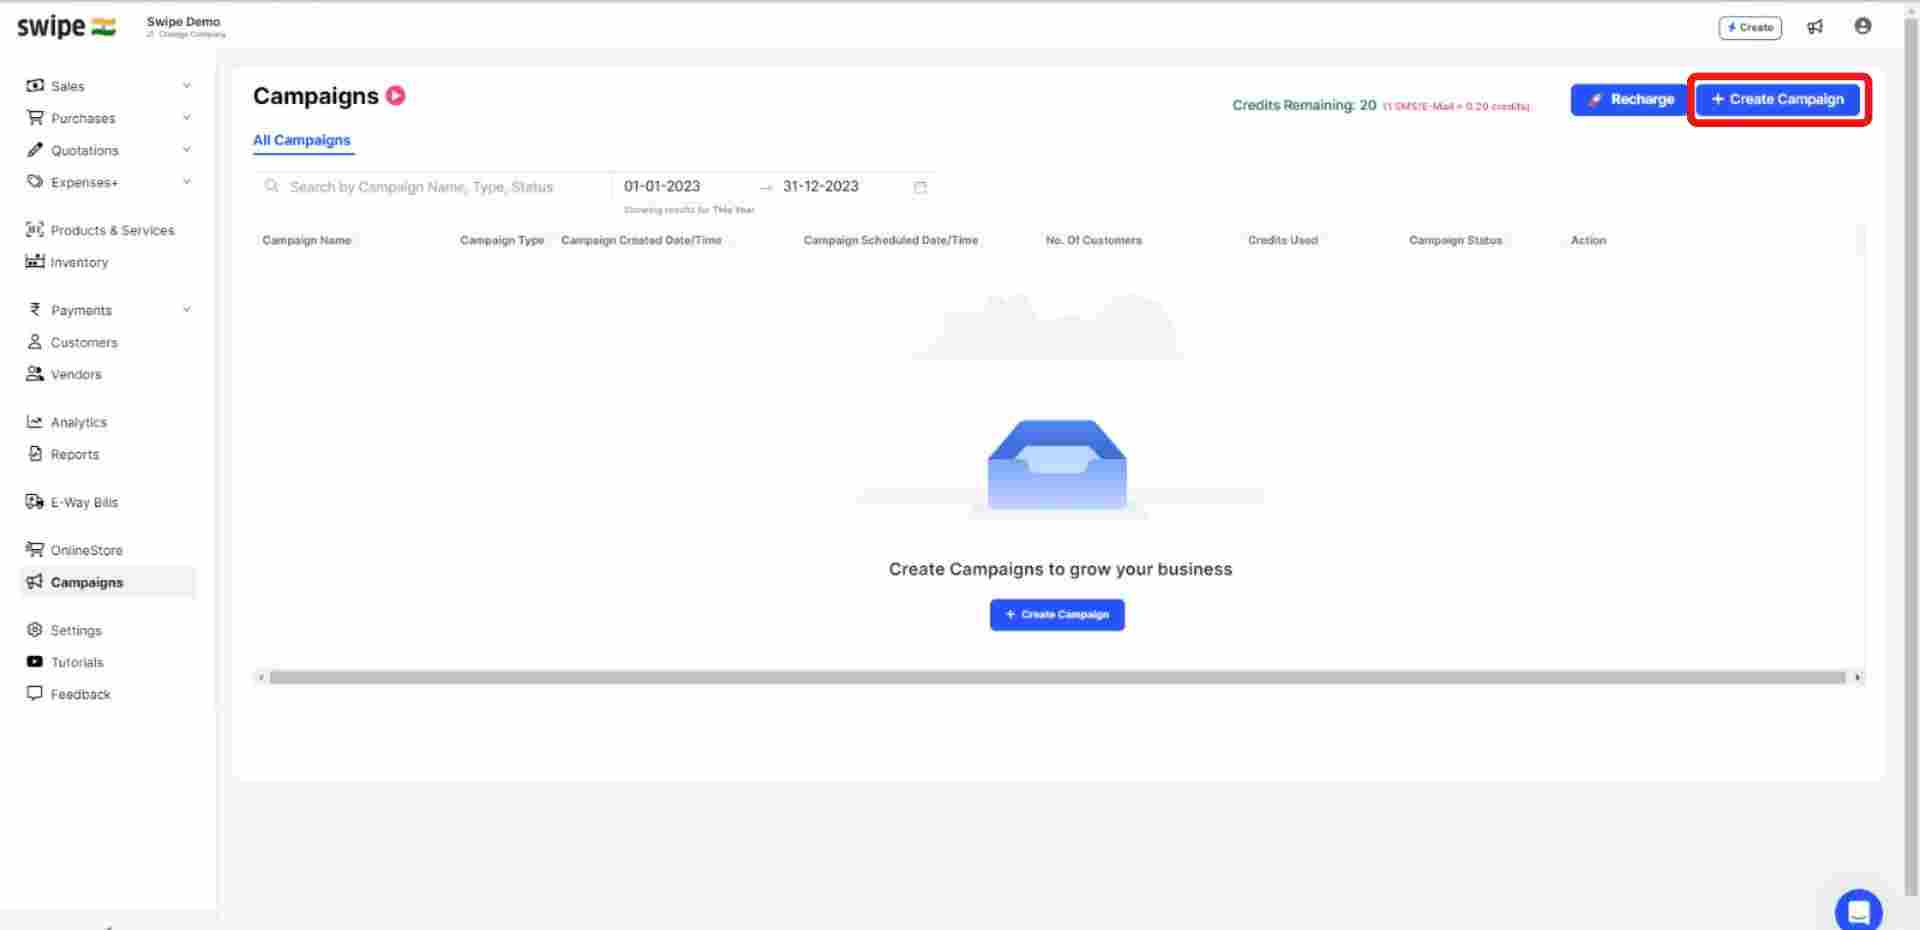This screenshot has height=930, width=1920.
Task: Click the Campaign Created Date/Time header
Action: click(641, 240)
